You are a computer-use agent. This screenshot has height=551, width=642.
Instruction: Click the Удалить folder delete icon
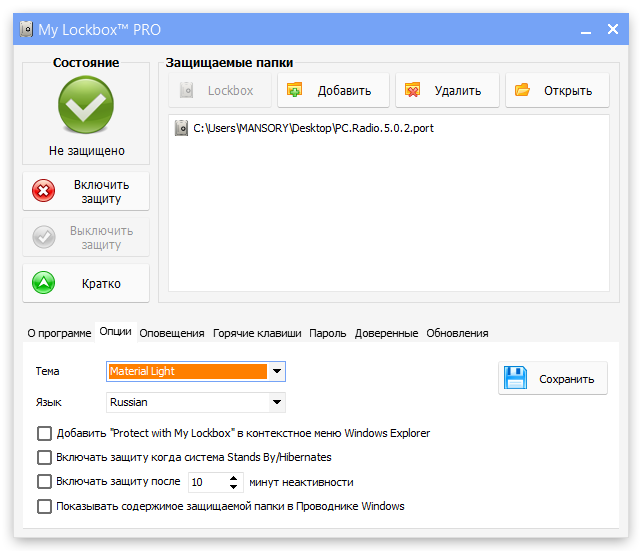click(412, 90)
